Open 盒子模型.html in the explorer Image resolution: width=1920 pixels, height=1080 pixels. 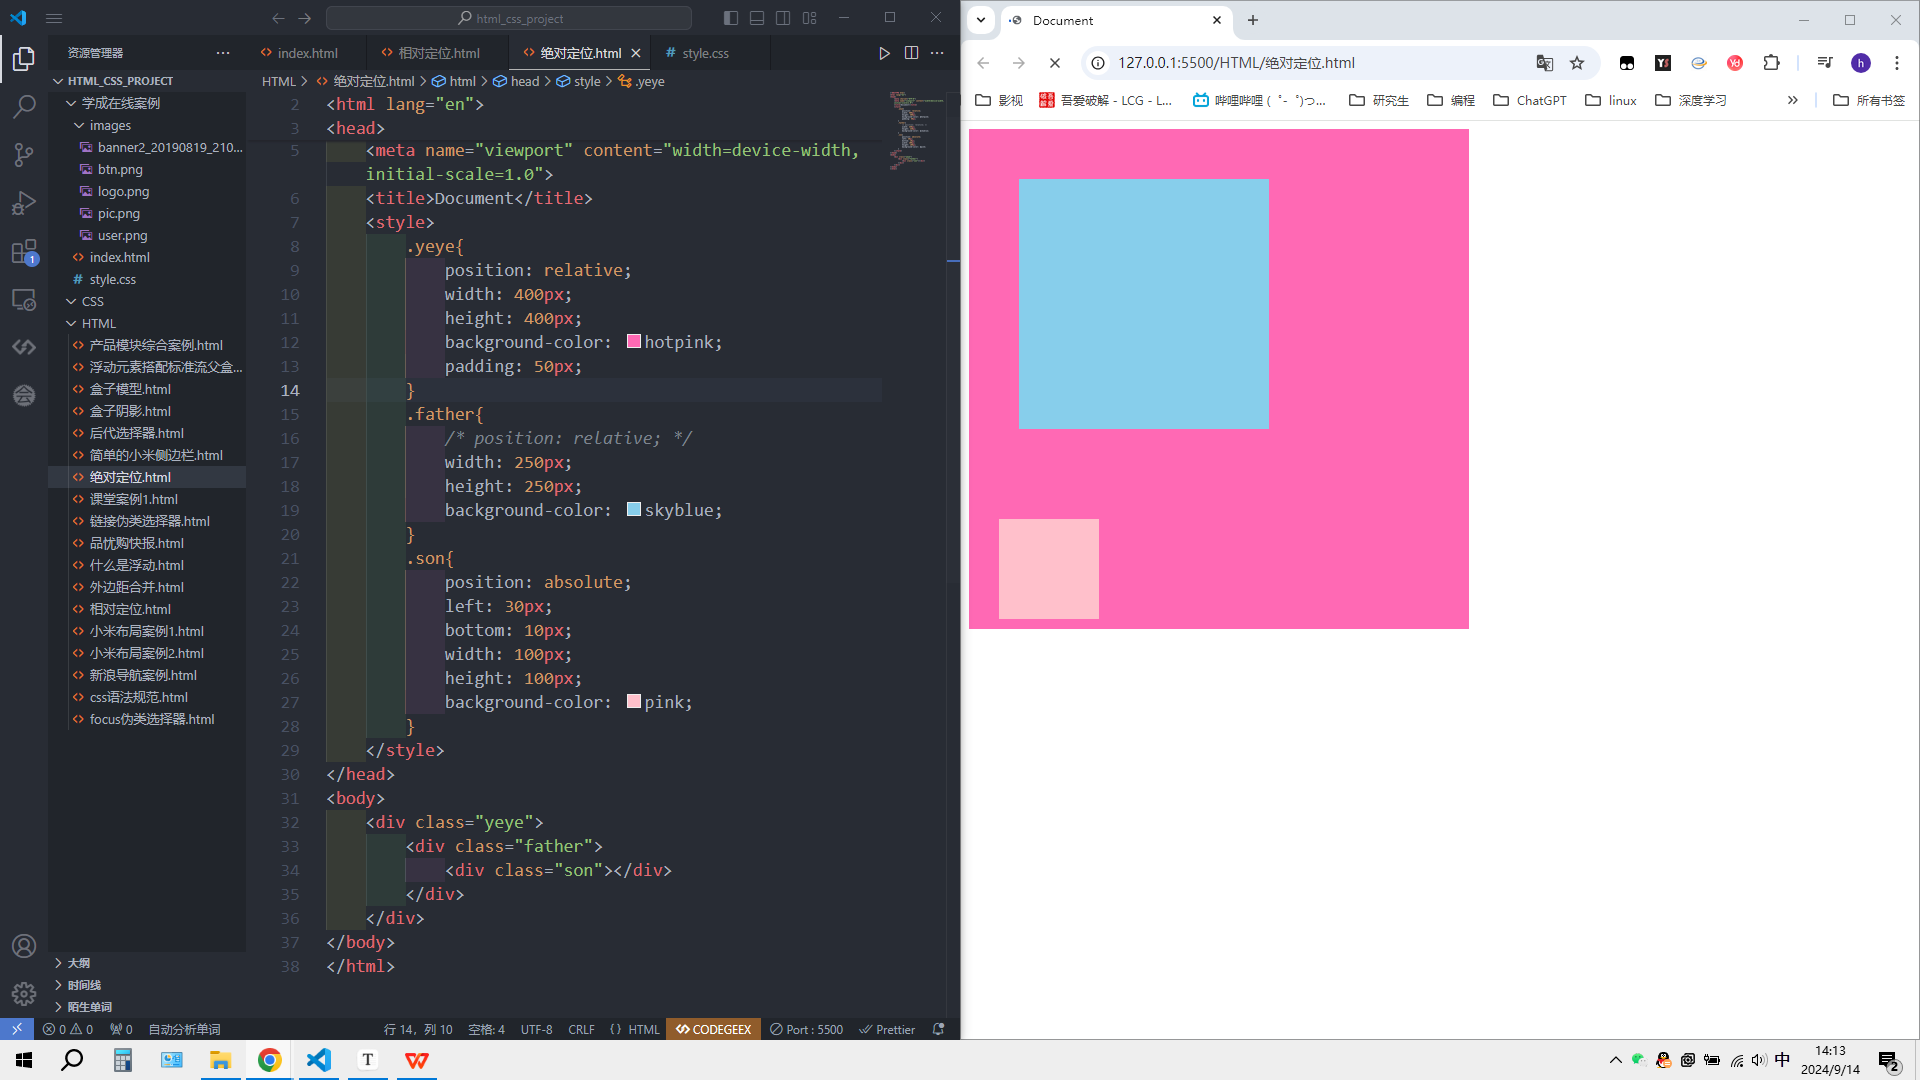point(130,389)
